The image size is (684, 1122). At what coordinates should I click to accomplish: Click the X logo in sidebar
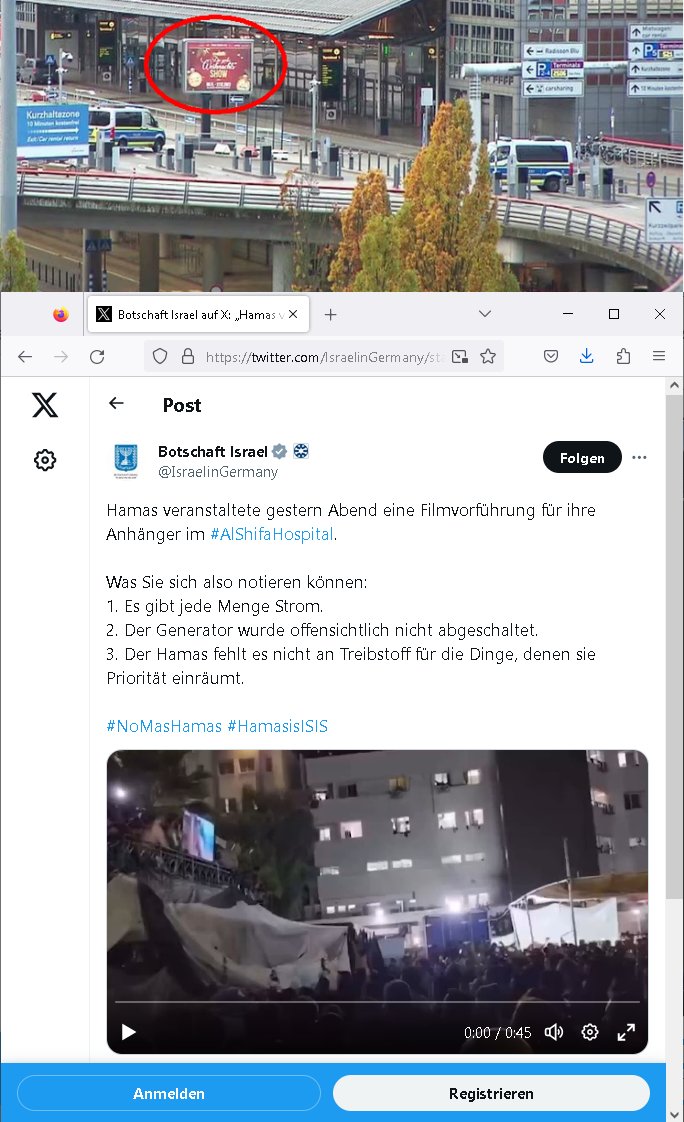click(44, 405)
